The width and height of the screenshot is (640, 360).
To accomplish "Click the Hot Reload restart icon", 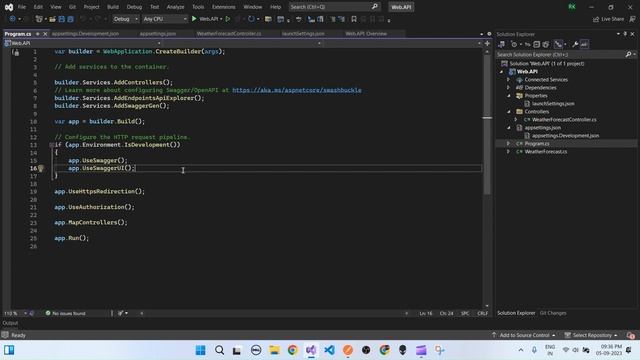I will (251, 19).
